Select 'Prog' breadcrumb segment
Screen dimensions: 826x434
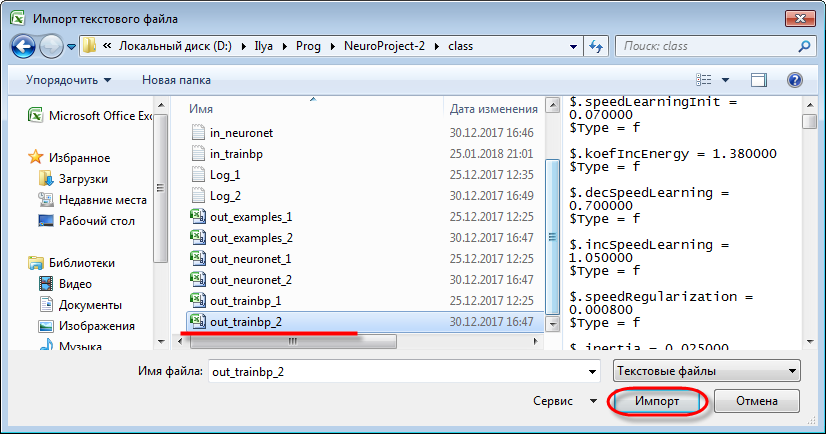tap(308, 46)
